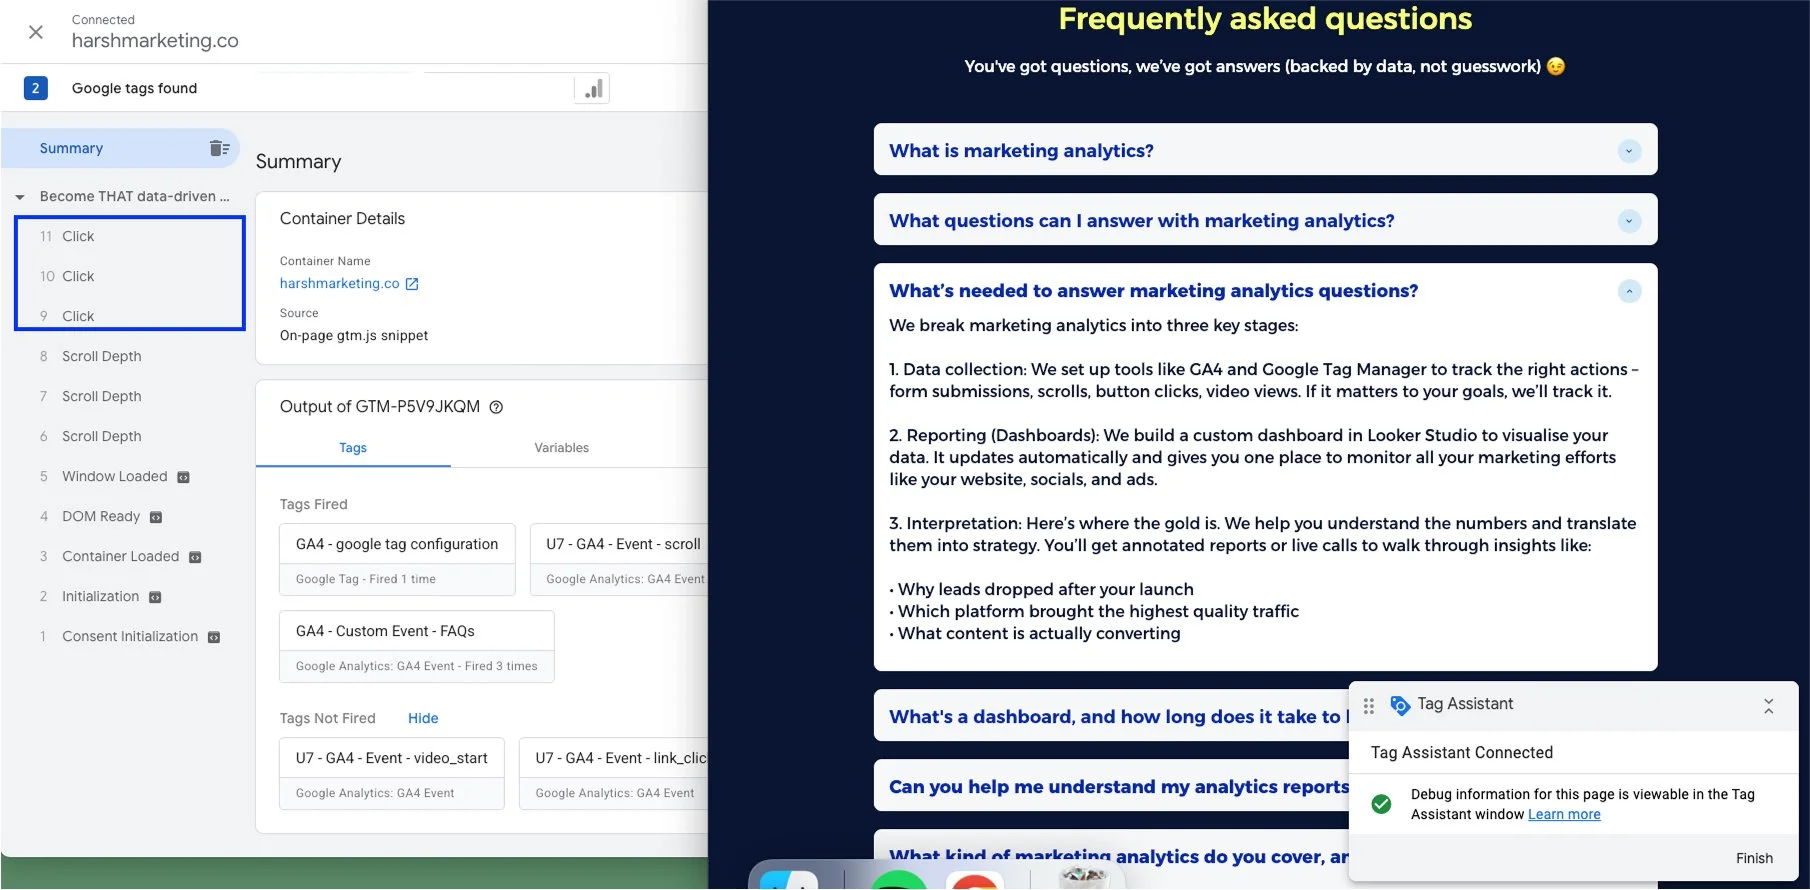Open the U7 - GA4 - Event - link_click card
Screen dimensions: 1810x890
coord(614,774)
